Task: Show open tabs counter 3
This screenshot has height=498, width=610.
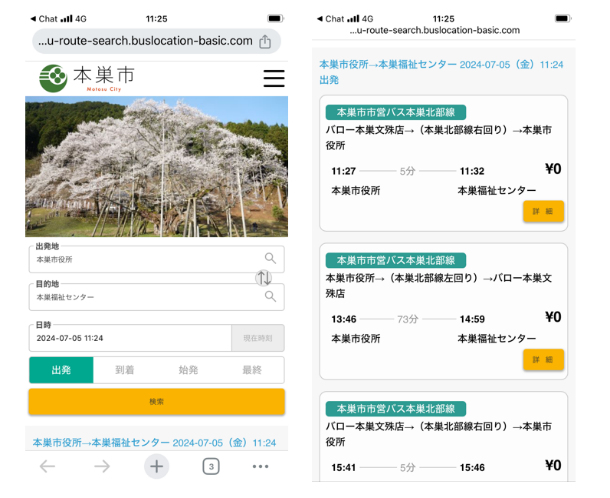Action: click(211, 466)
